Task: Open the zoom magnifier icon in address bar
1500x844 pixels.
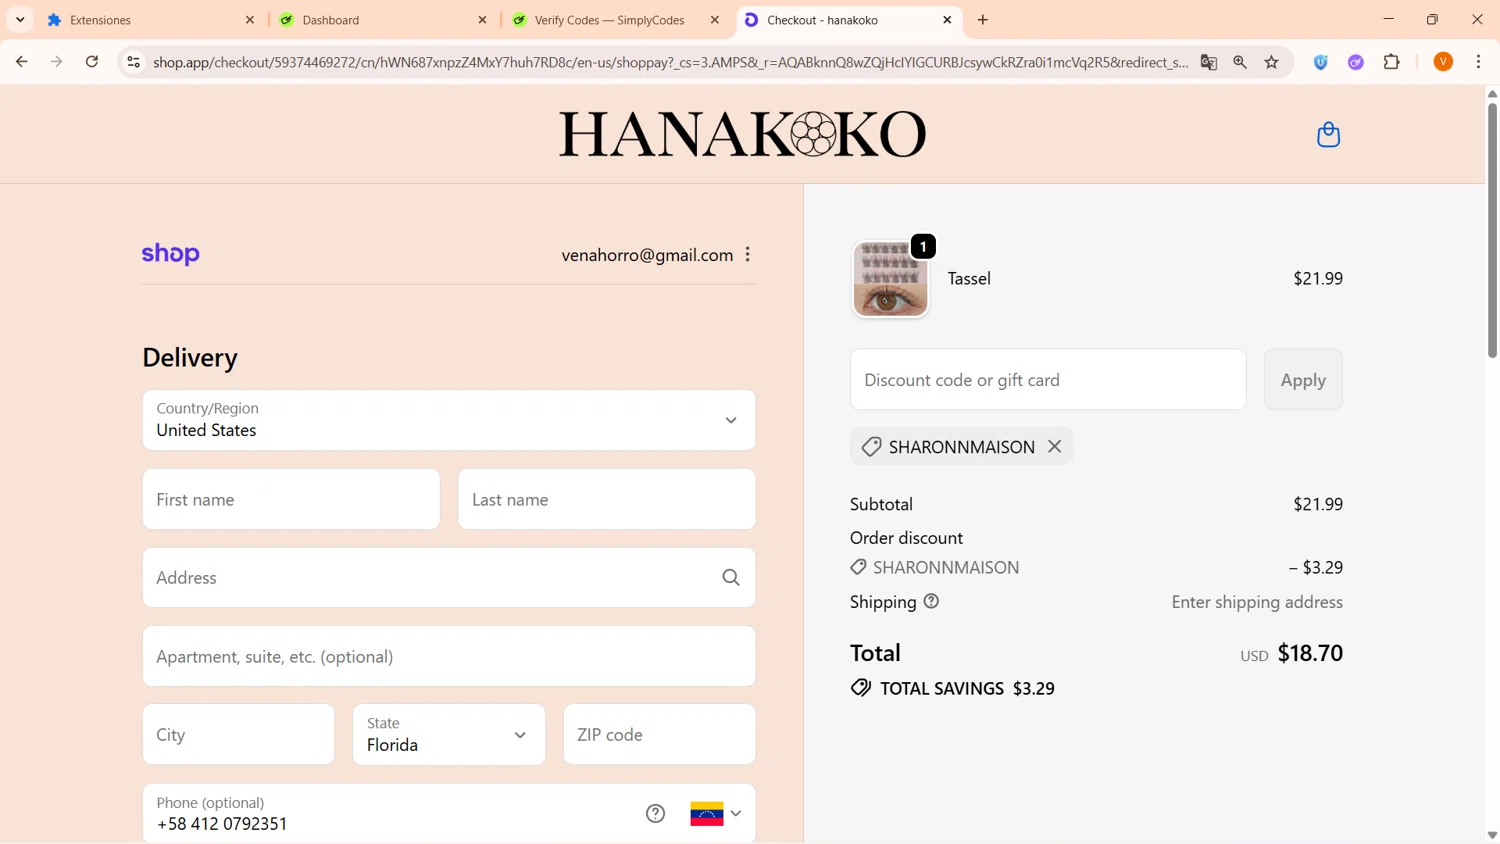Action: 1240,62
